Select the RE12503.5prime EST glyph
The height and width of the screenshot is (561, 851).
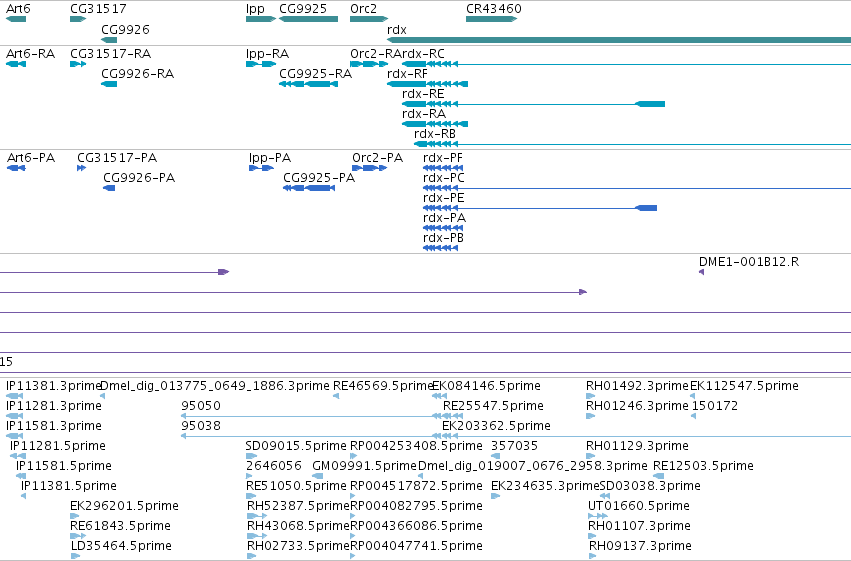click(x=658, y=476)
